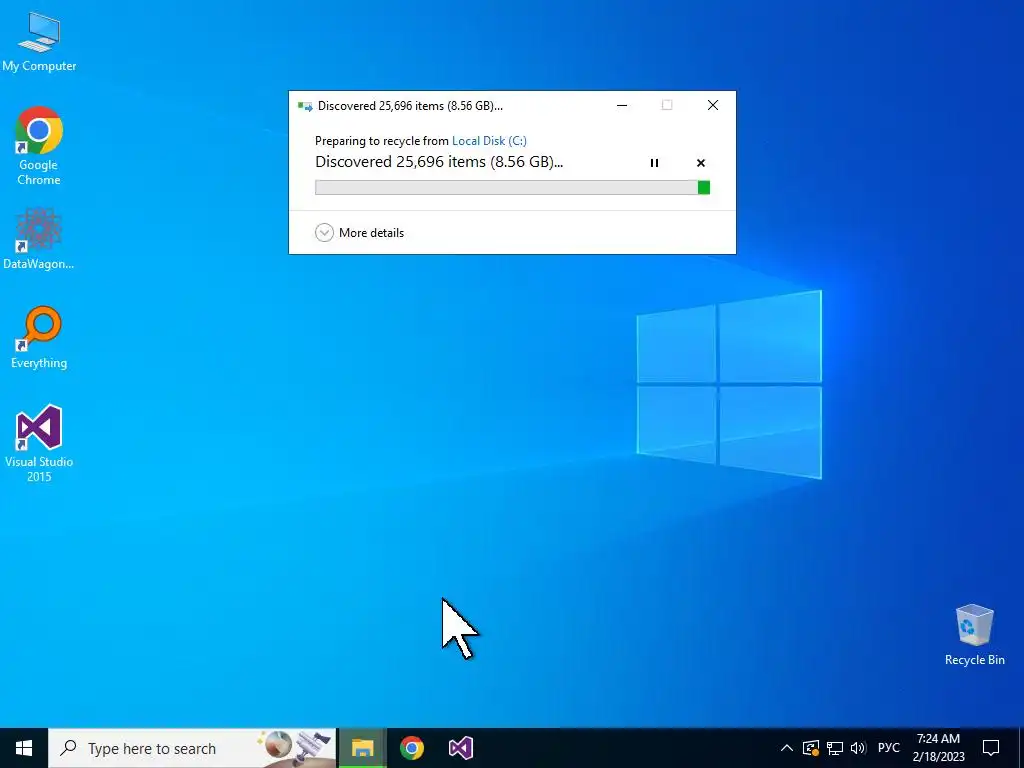
Task: Click the dialog title bar transfer icon
Action: 305,106
